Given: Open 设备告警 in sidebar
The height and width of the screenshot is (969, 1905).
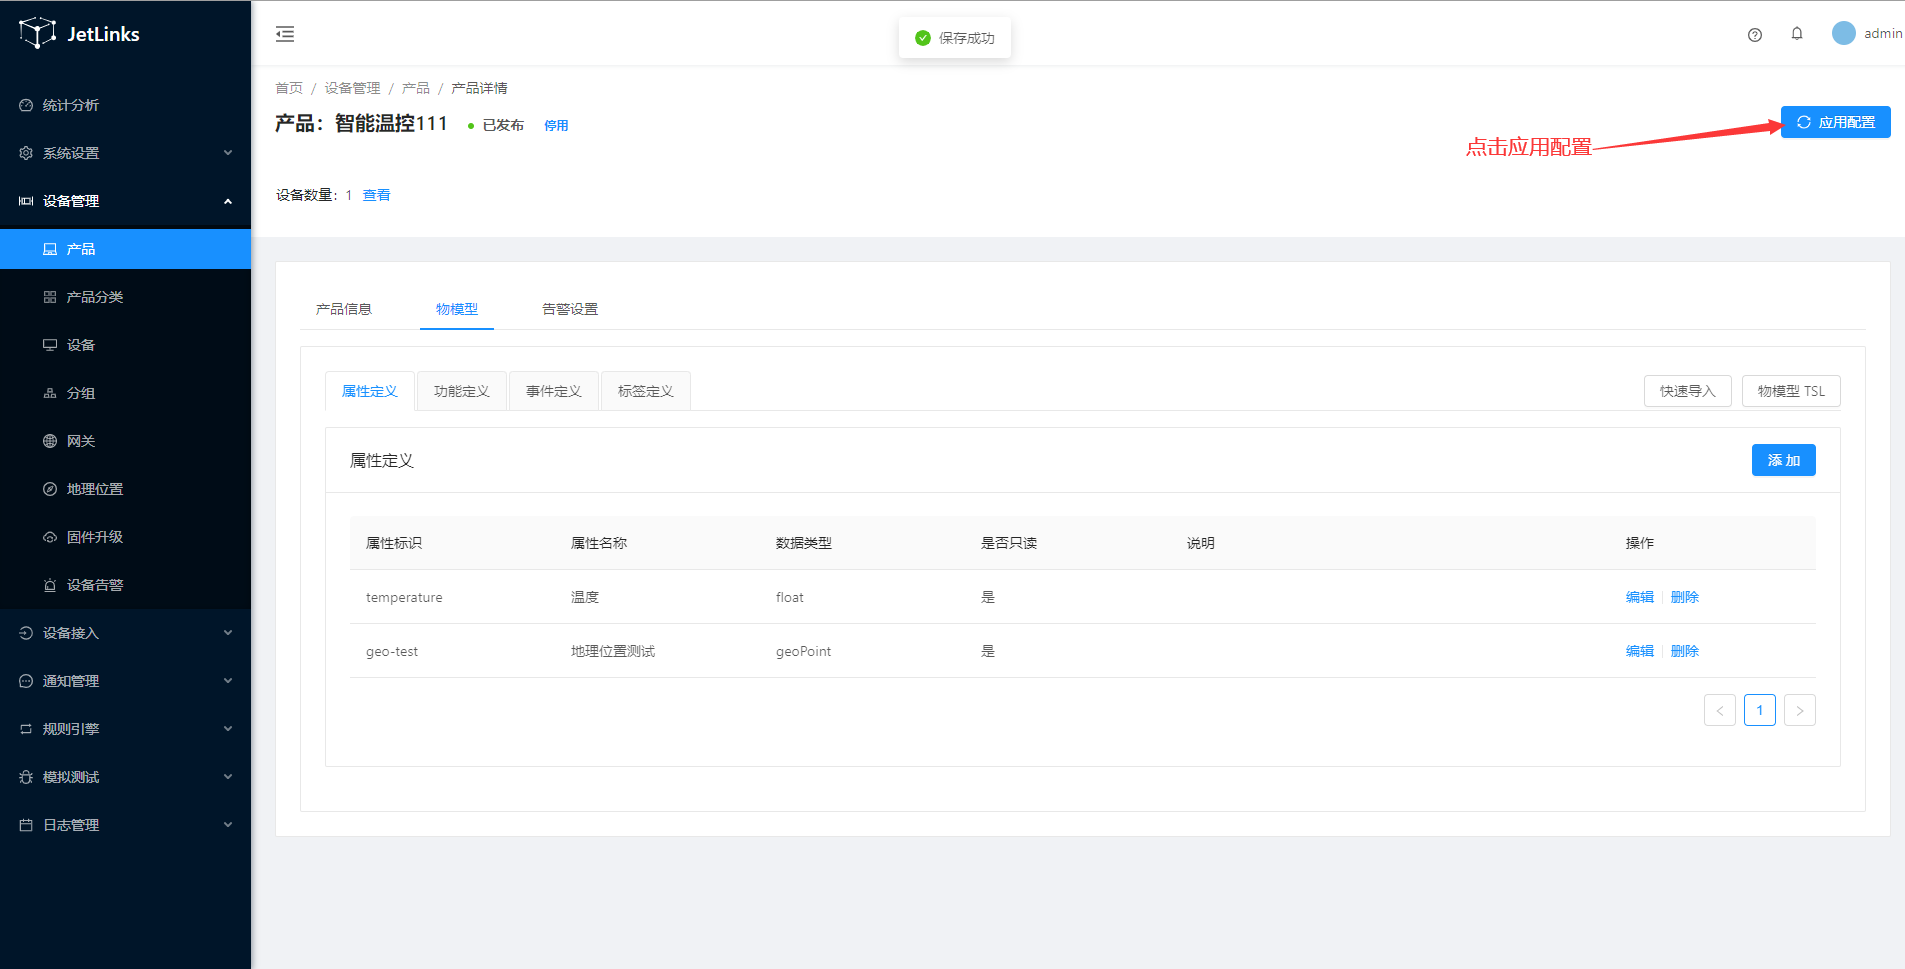Looking at the screenshot, I should tap(94, 585).
